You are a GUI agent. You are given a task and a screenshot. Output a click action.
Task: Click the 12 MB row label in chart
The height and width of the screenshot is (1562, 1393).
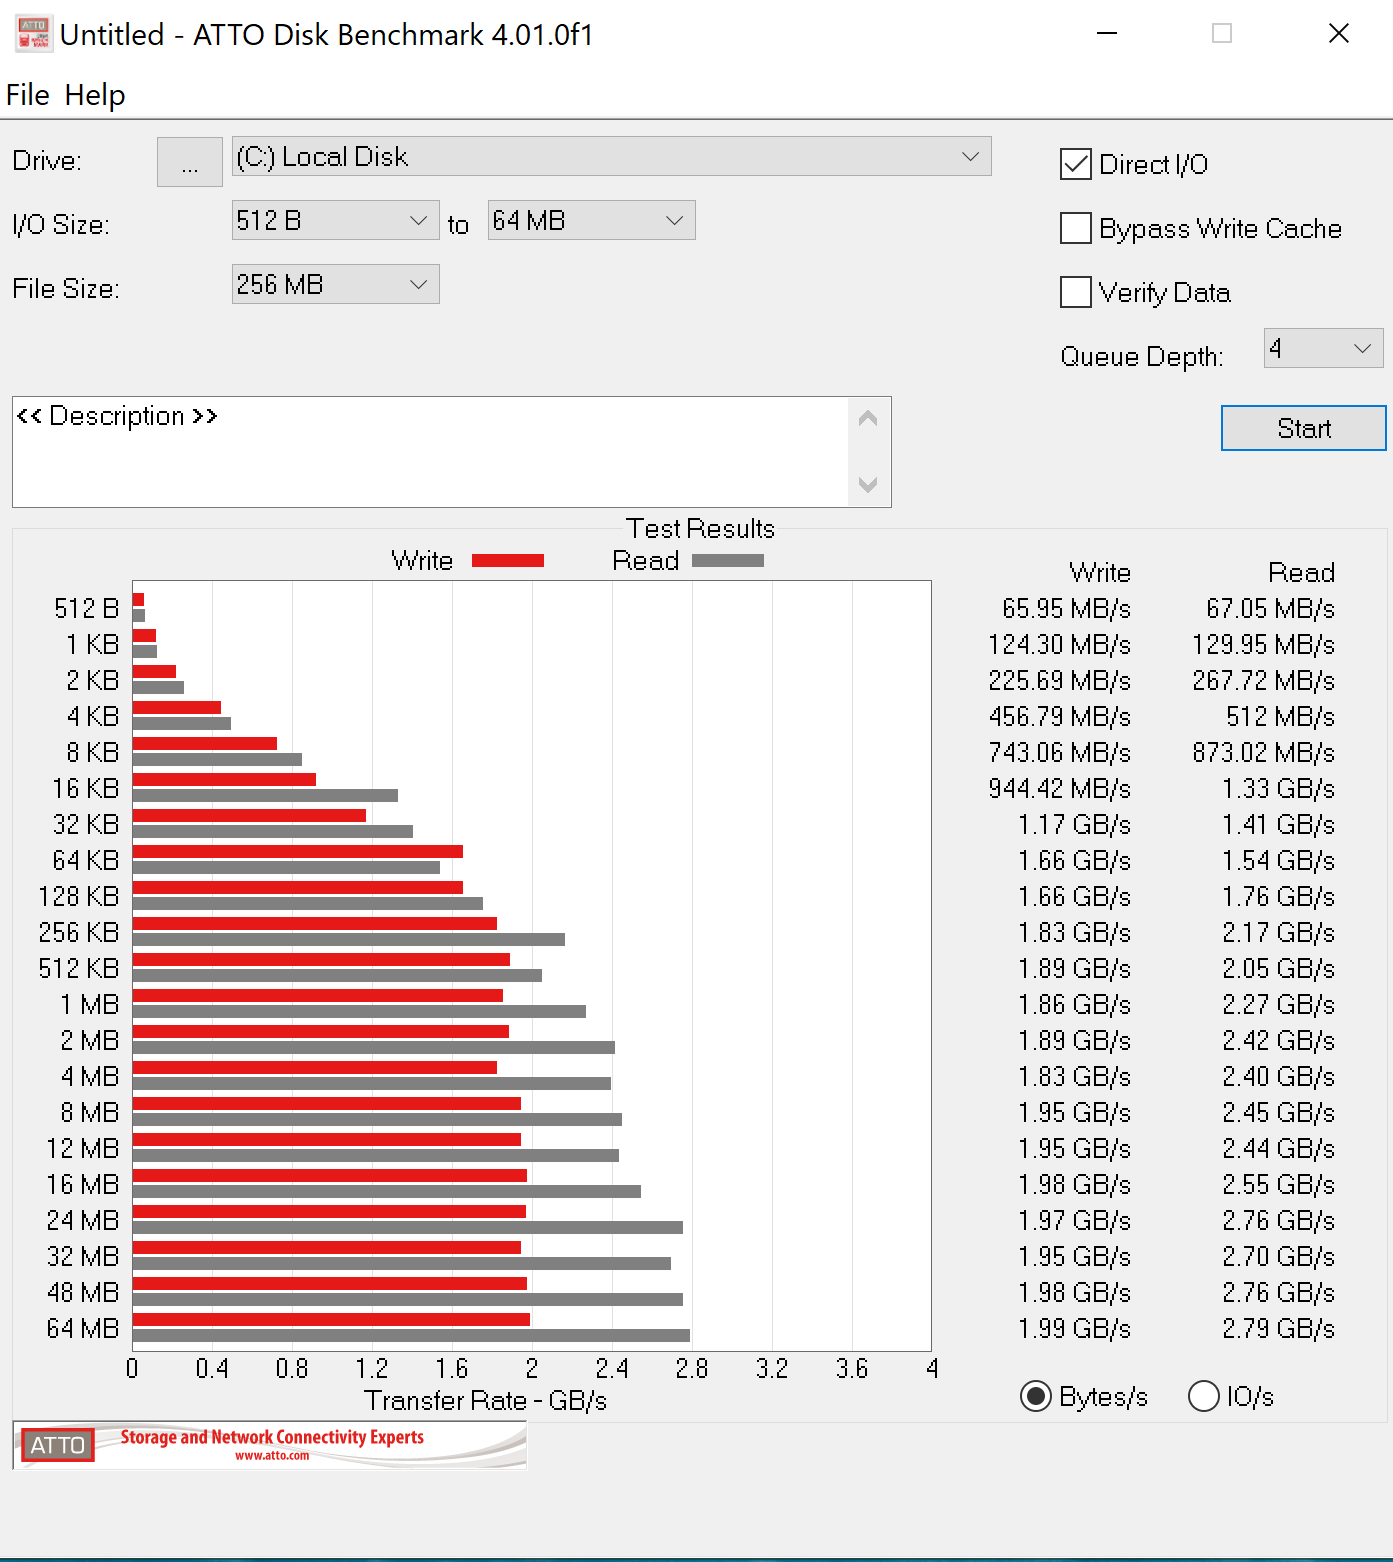[x=83, y=1149]
